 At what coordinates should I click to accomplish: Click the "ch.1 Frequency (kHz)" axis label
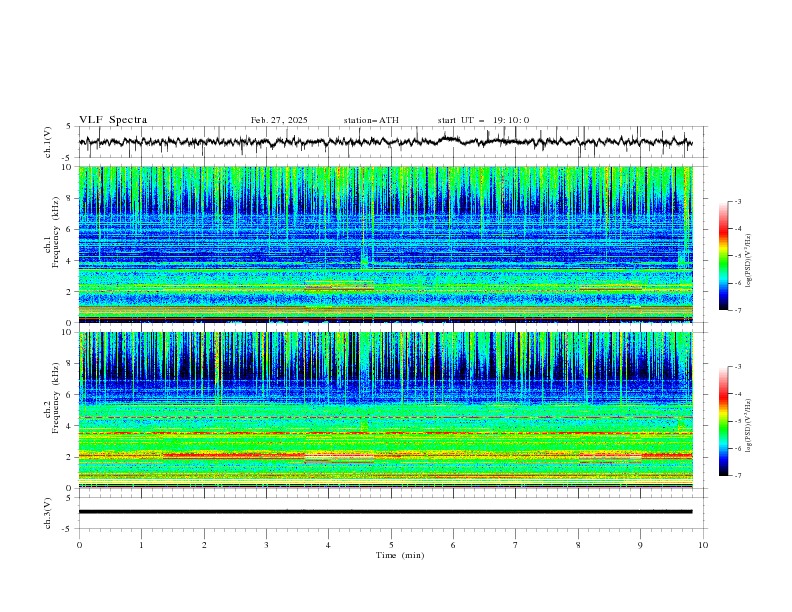pyautogui.click(x=52, y=231)
